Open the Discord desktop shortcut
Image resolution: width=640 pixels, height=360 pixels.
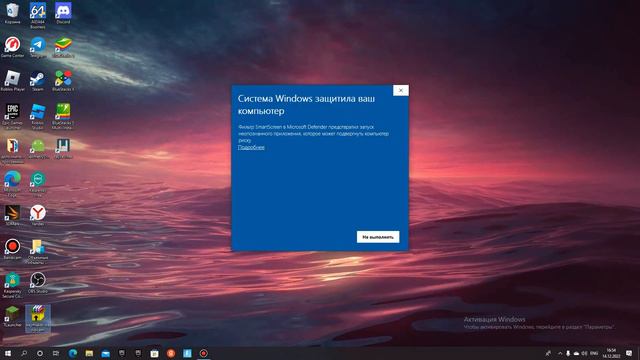tap(63, 13)
